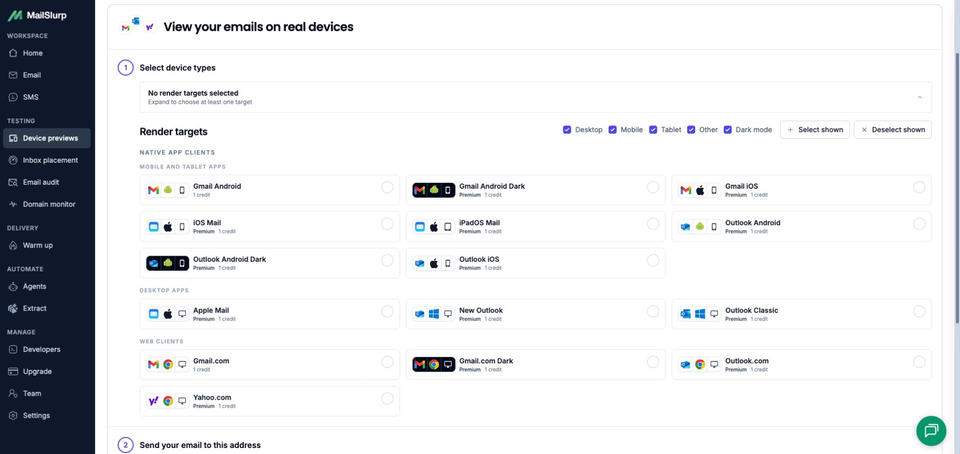Click the Windows logo on New Outlook card
This screenshot has height=454, width=960.
pyautogui.click(x=434, y=314)
